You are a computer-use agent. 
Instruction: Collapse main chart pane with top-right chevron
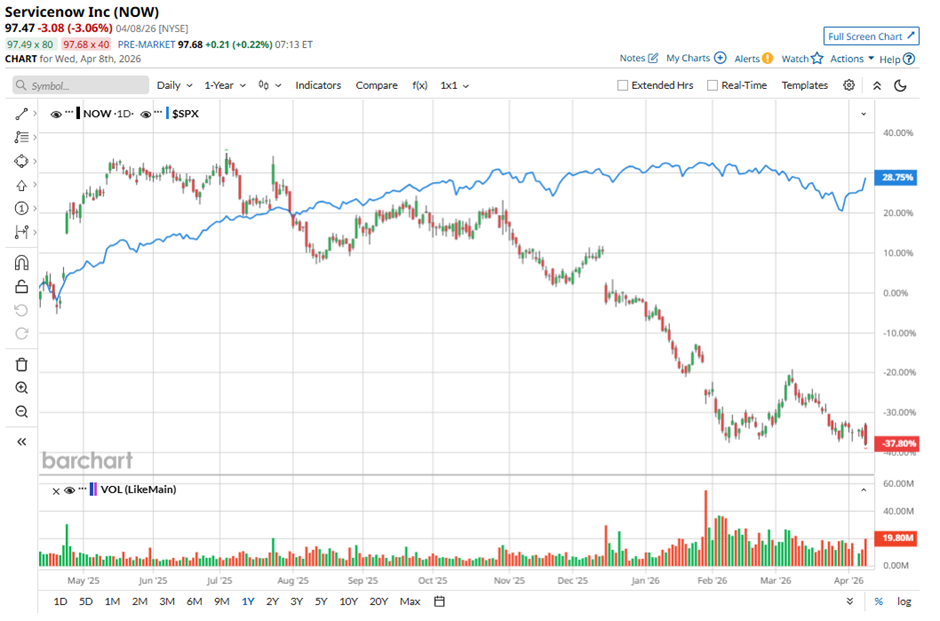[x=864, y=114]
